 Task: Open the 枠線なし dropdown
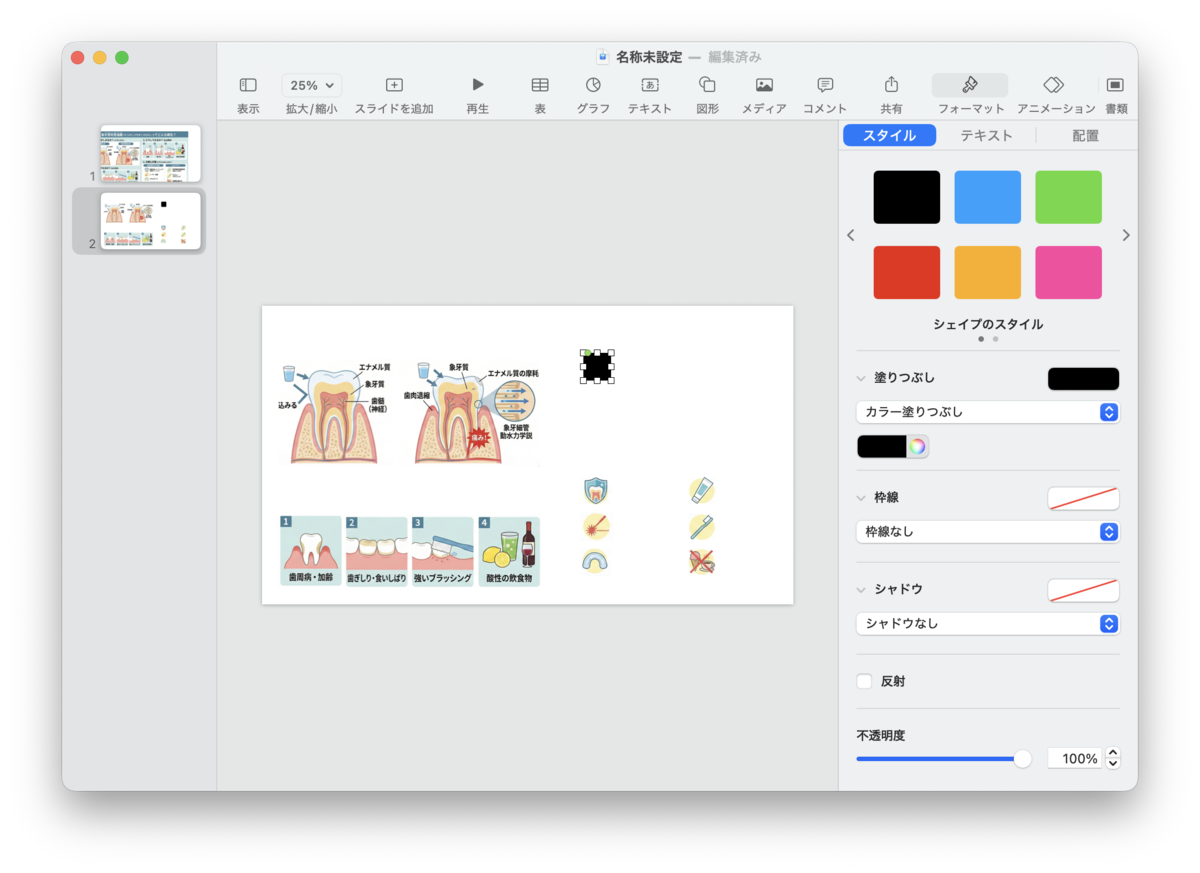click(x=988, y=532)
